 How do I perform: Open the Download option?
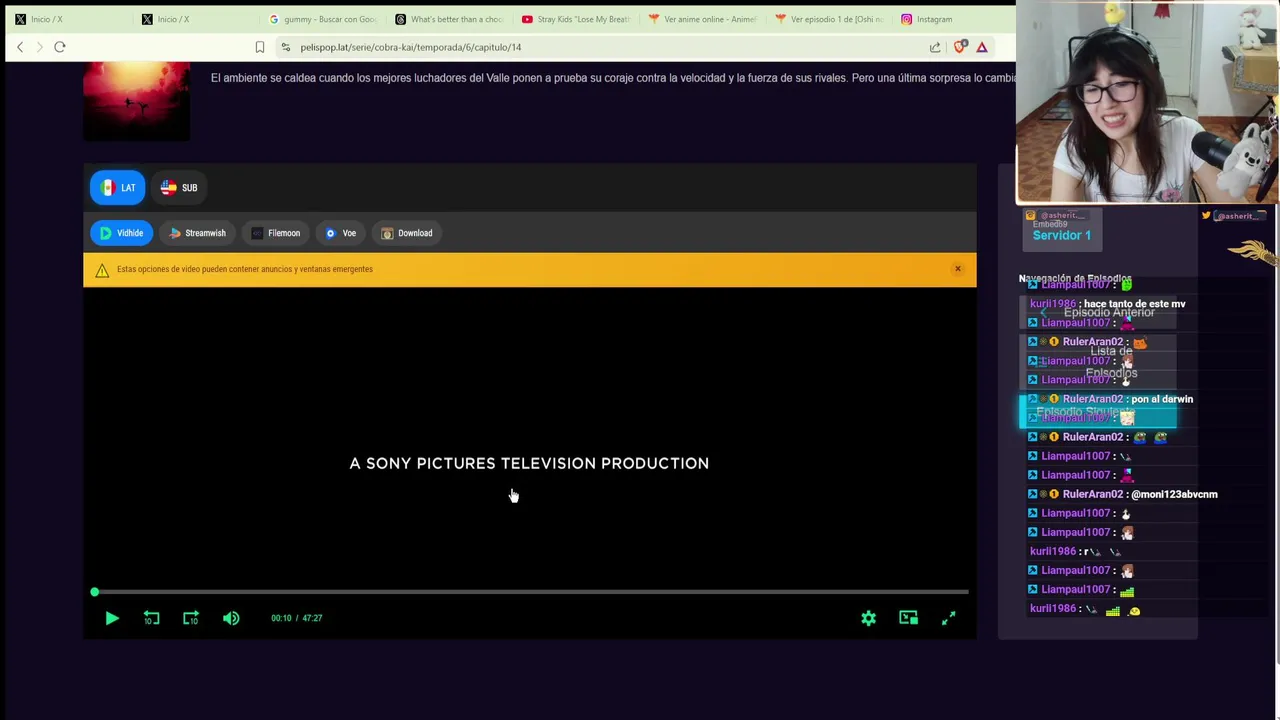tap(407, 233)
